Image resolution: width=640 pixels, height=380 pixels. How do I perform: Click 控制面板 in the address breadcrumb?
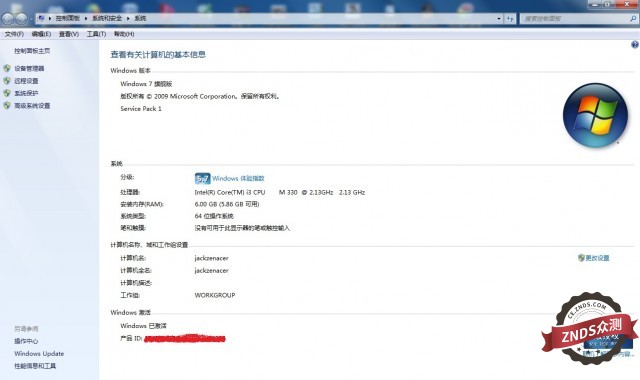point(68,18)
